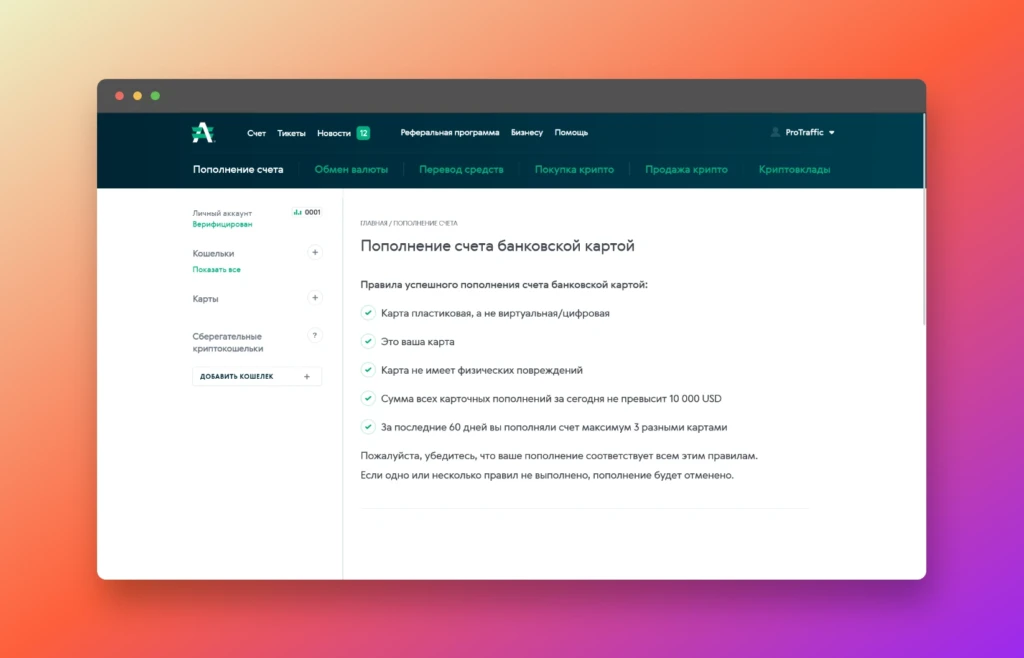The image size is (1024, 658).
Task: Click the account stats badge 0001
Action: tap(307, 212)
